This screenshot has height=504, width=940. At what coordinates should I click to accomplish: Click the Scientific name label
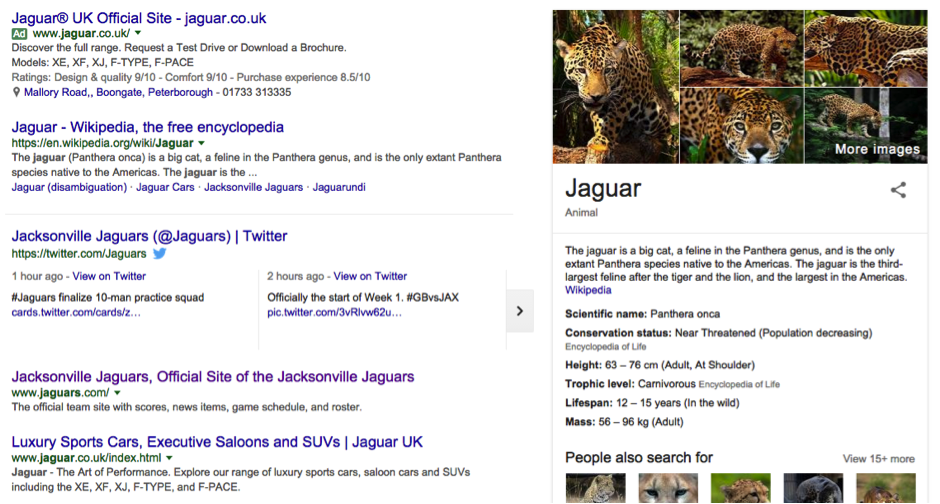(606, 314)
